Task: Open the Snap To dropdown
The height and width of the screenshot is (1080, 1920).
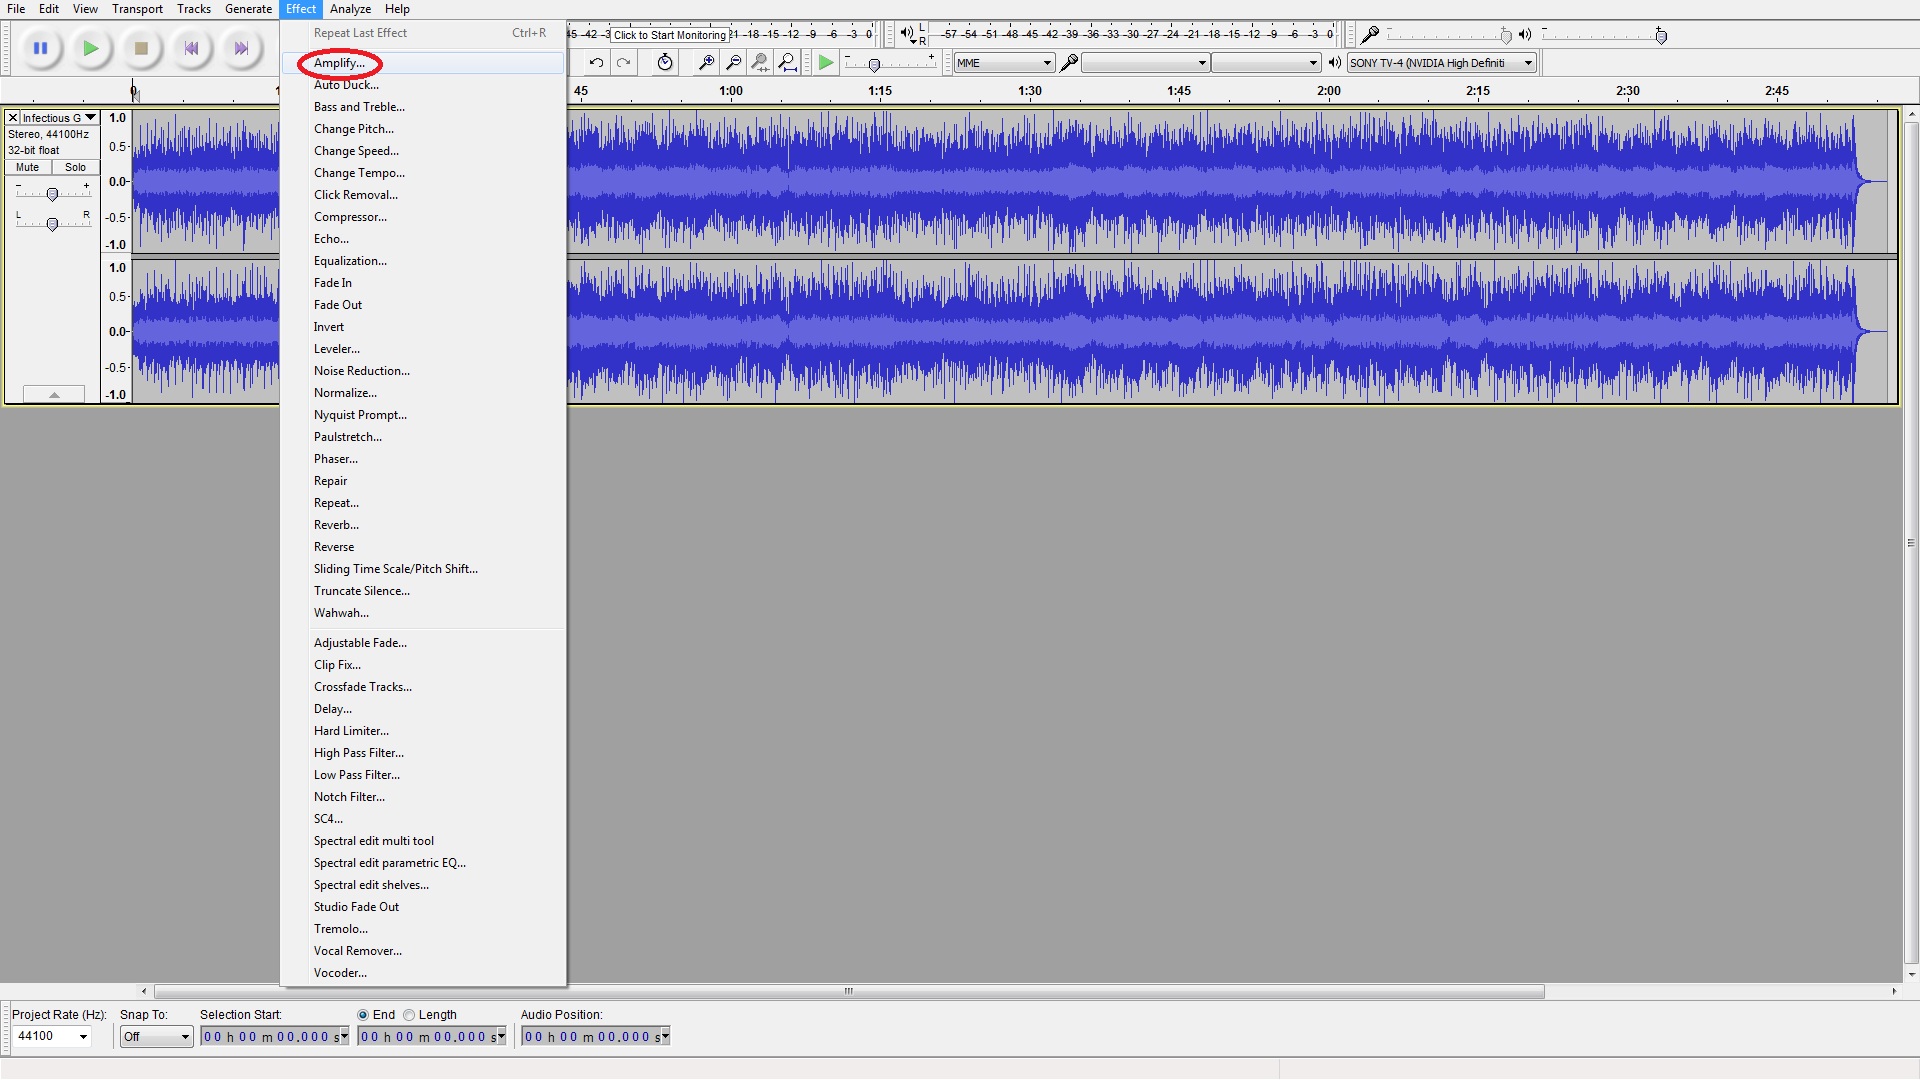Action: 156,1037
